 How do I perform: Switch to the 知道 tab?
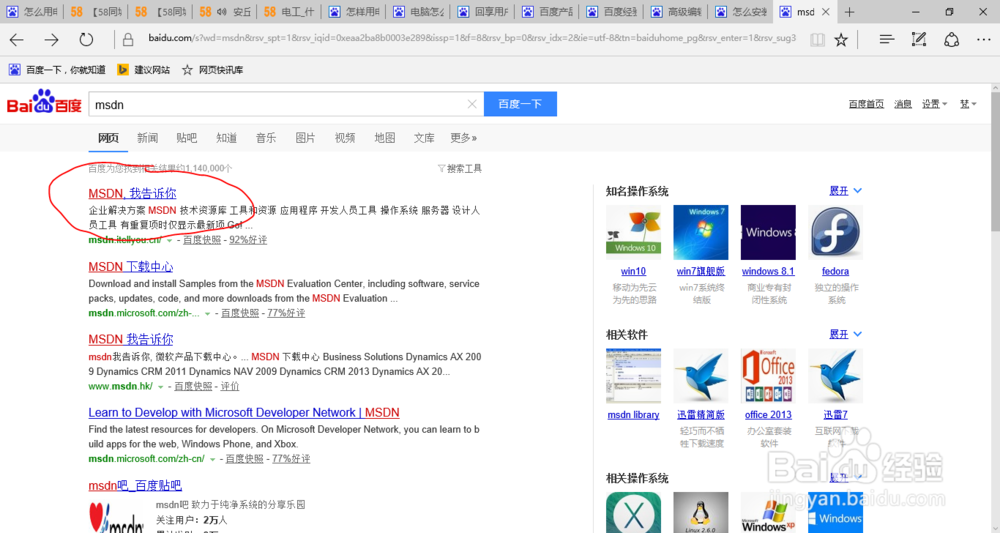pos(226,138)
